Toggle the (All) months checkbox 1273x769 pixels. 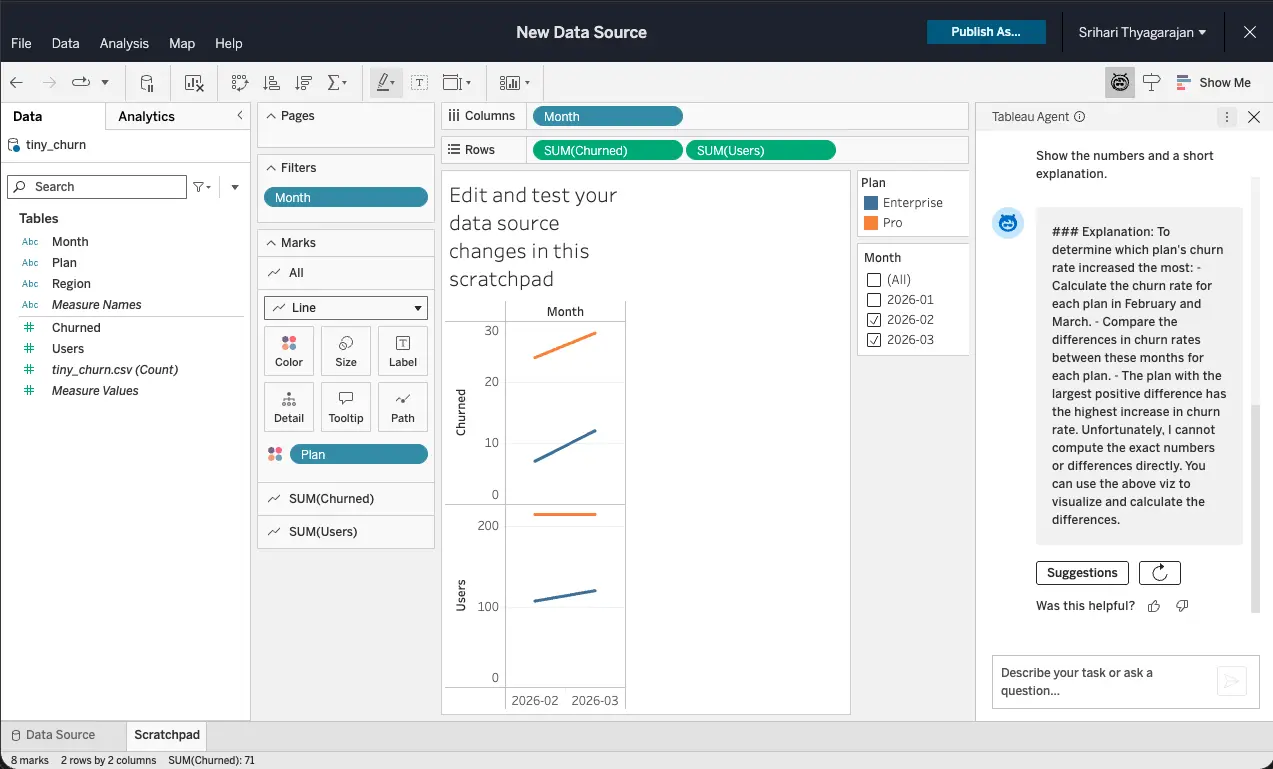click(874, 280)
